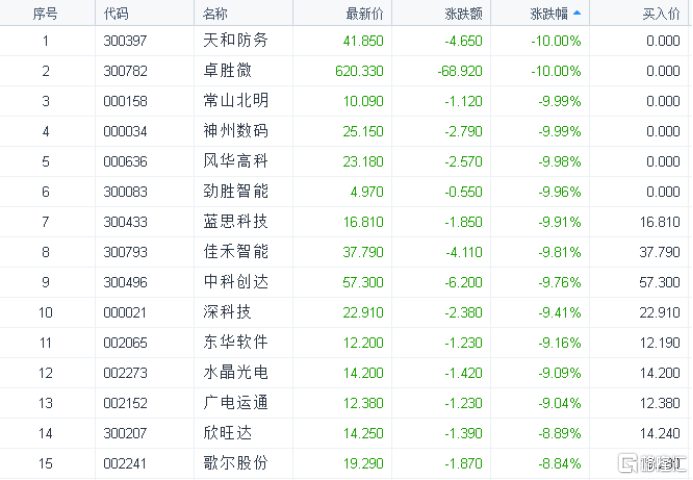Open stock 蓝思科技
The image size is (693, 480).
[x=236, y=222]
